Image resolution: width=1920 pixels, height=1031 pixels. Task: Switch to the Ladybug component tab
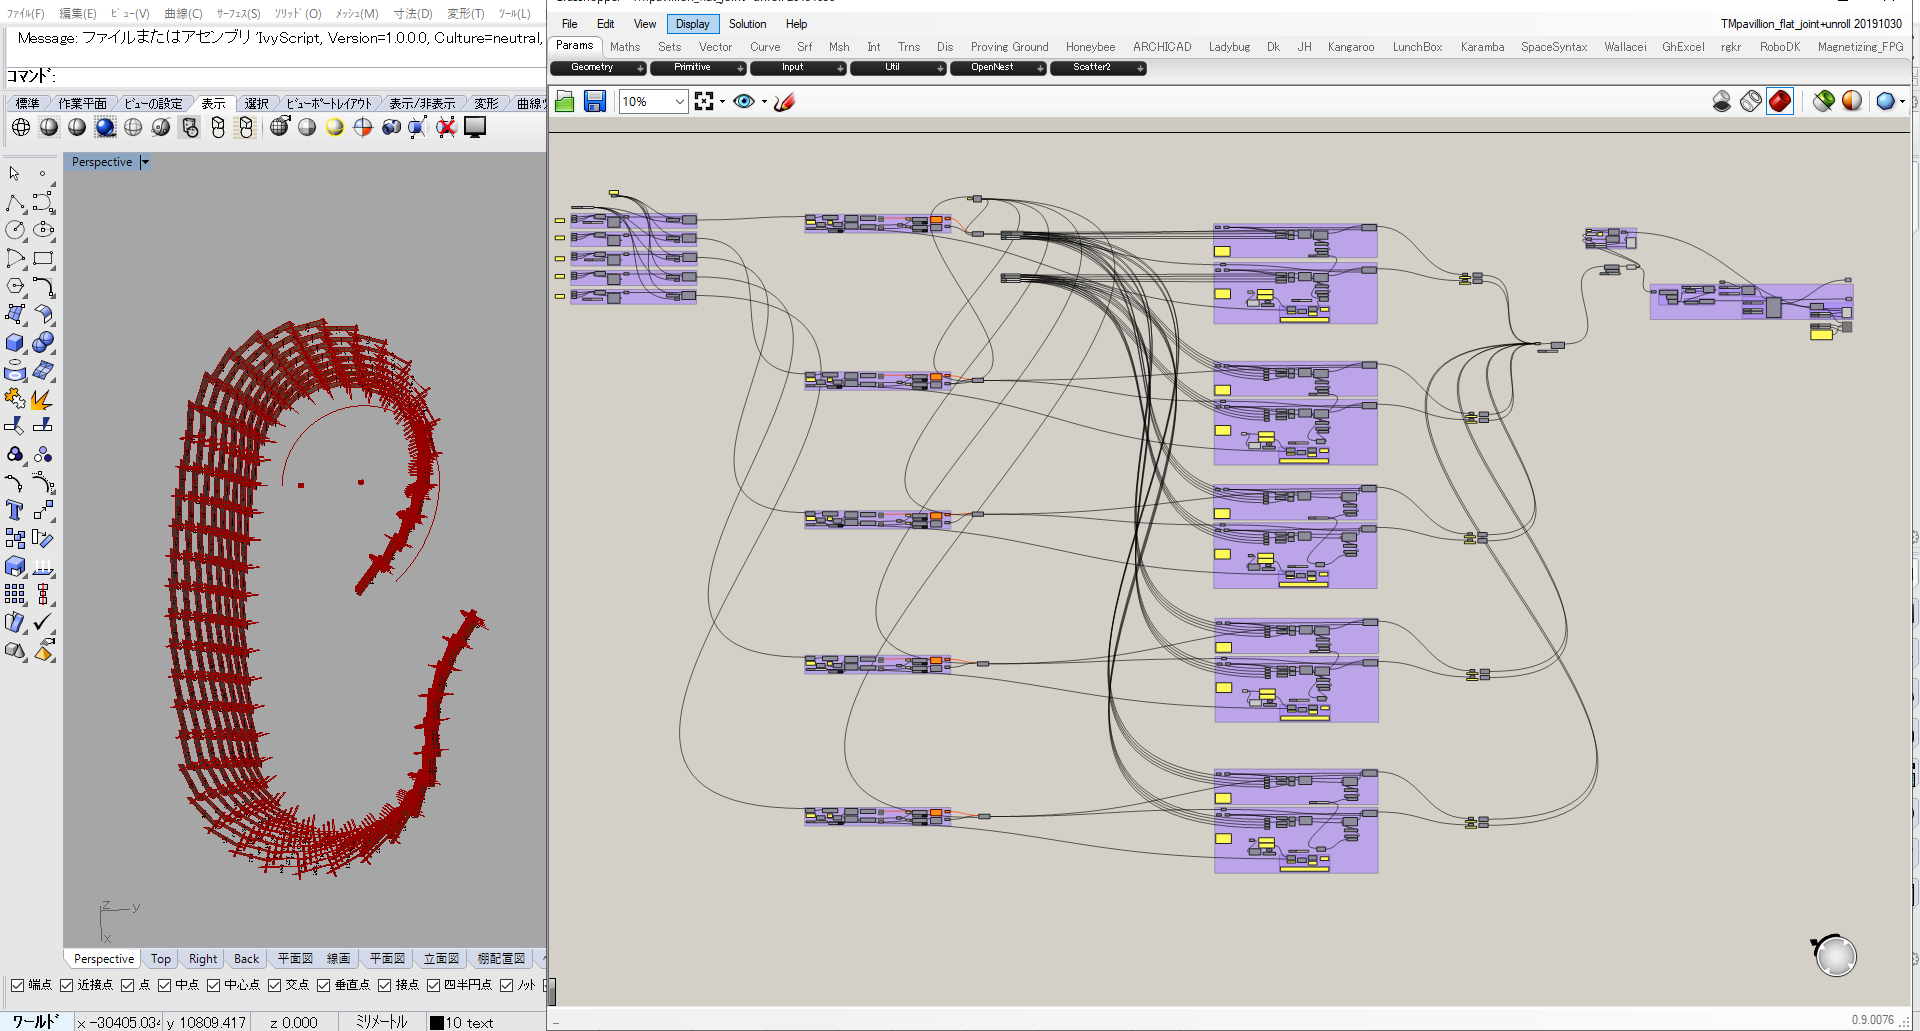tap(1229, 47)
